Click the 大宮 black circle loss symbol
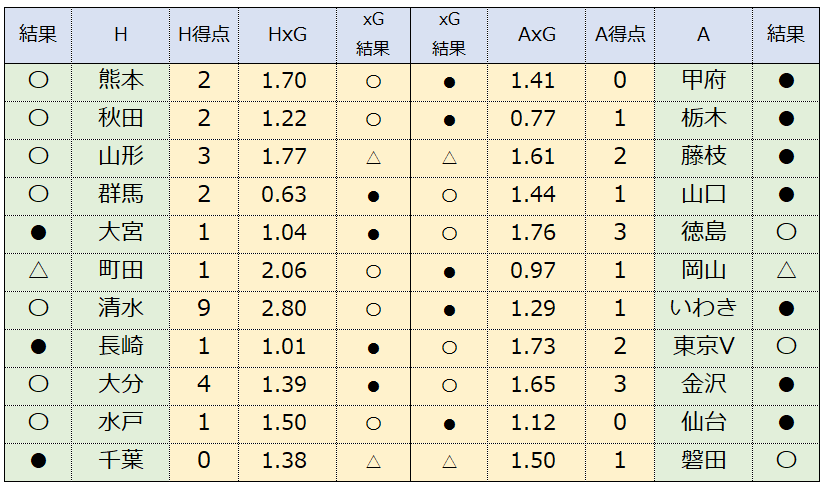The height and width of the screenshot is (486, 829). click(x=38, y=232)
